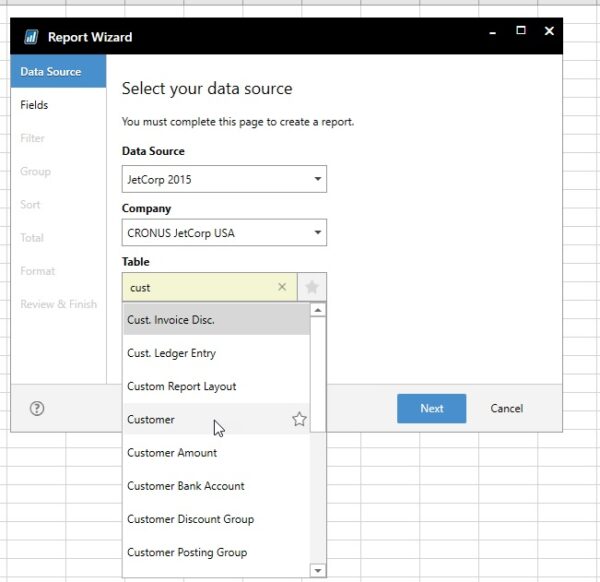
Task: Click the Cancel button
Action: click(506, 408)
